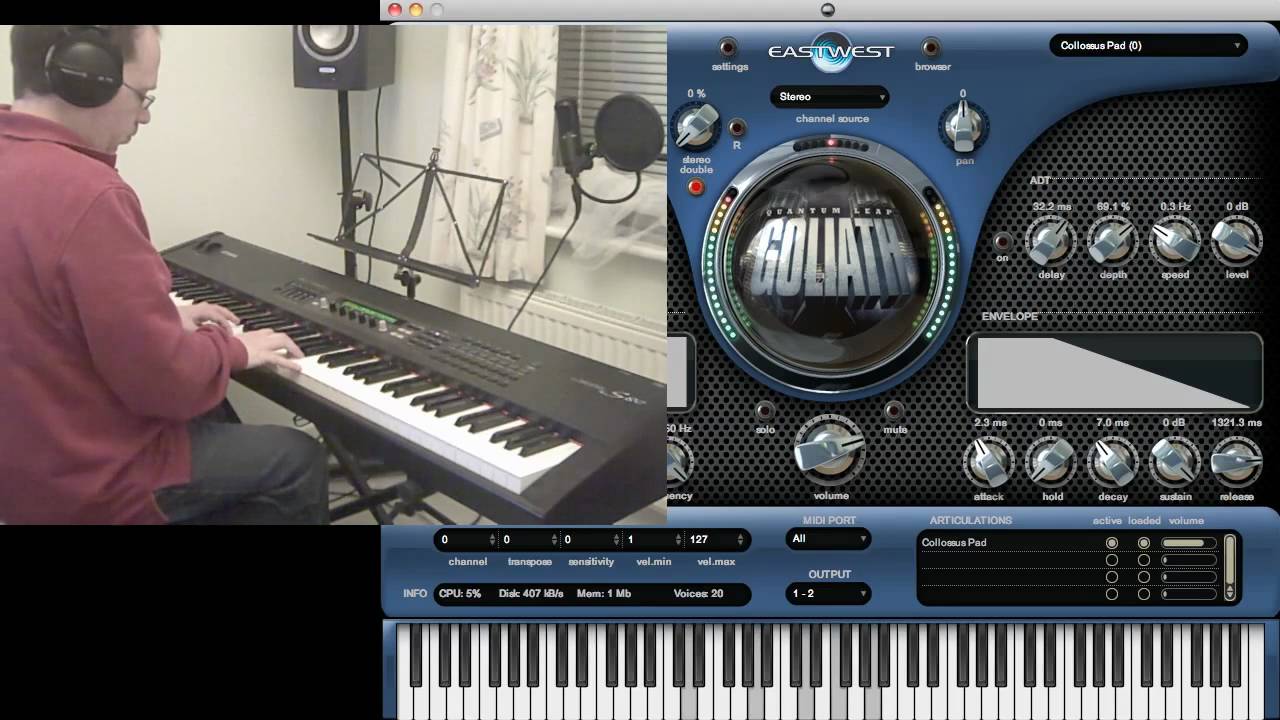Toggle the red stereo double LED button

[696, 187]
